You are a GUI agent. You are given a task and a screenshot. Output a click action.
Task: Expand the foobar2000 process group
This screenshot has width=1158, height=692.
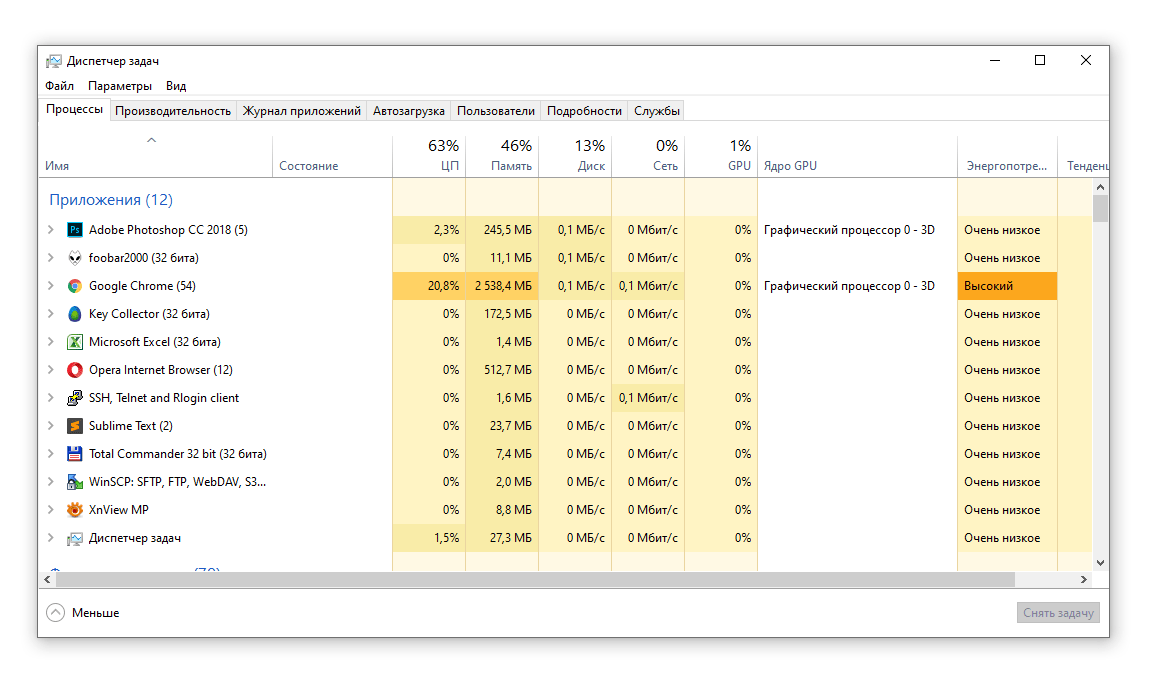50,258
